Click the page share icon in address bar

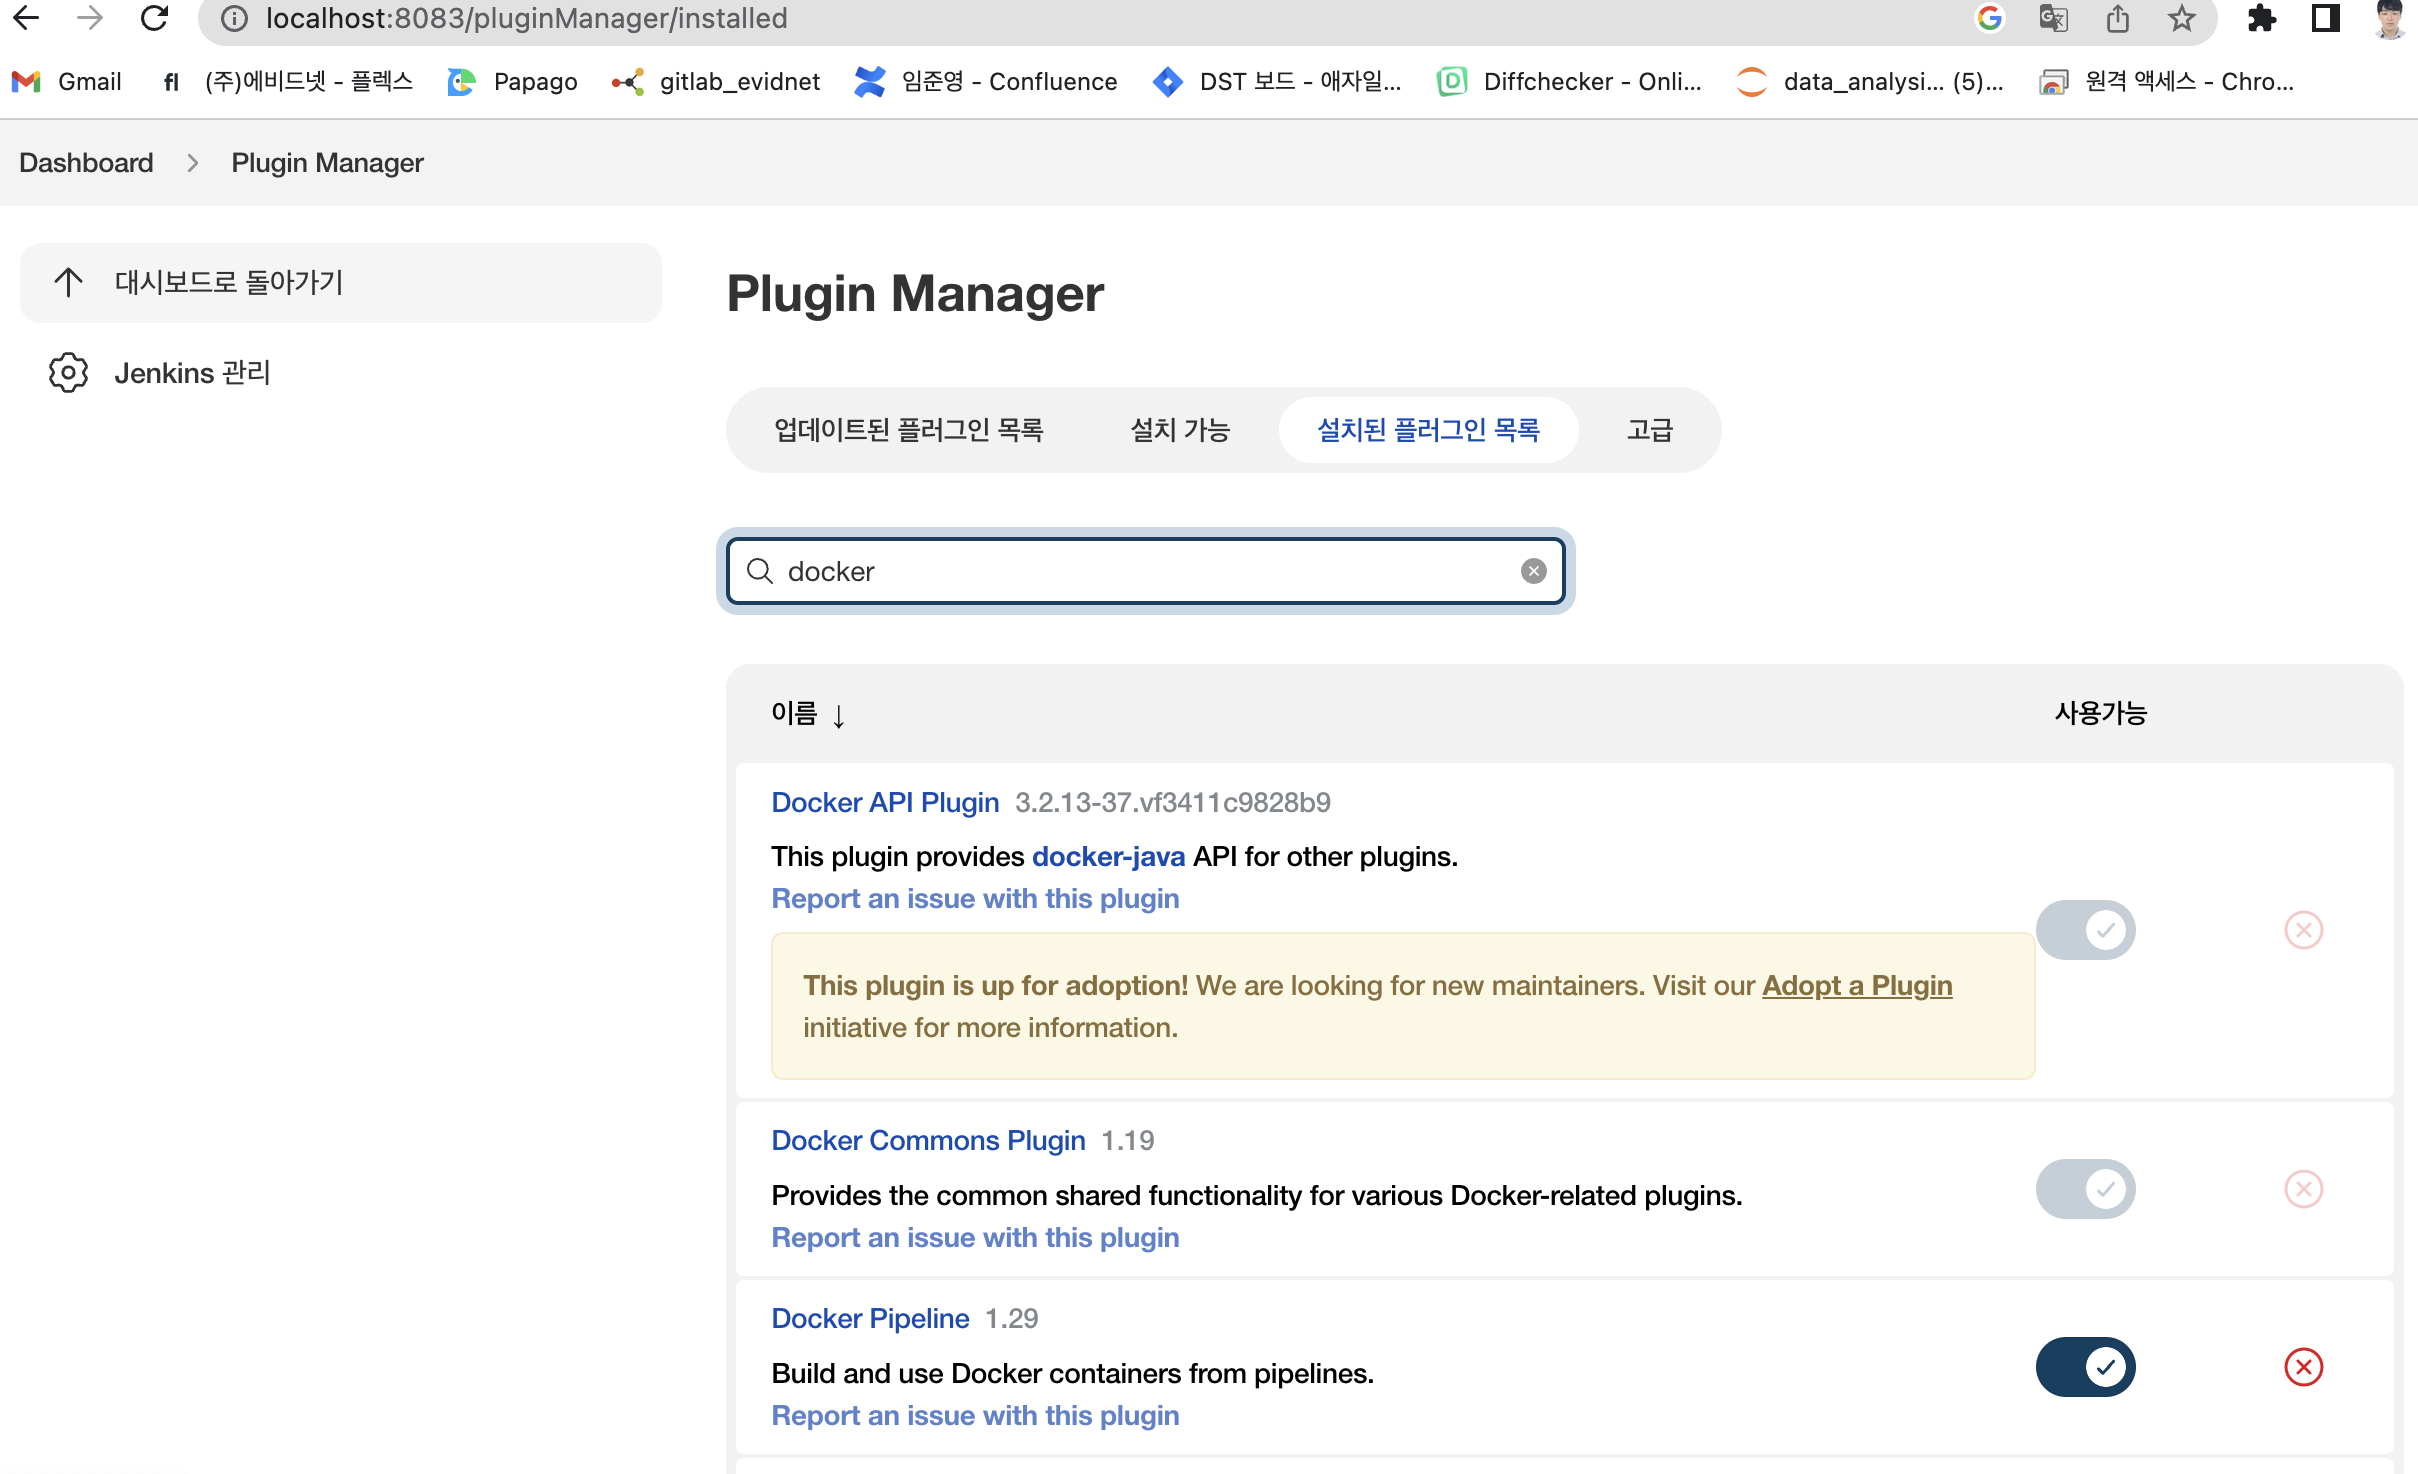click(2118, 18)
